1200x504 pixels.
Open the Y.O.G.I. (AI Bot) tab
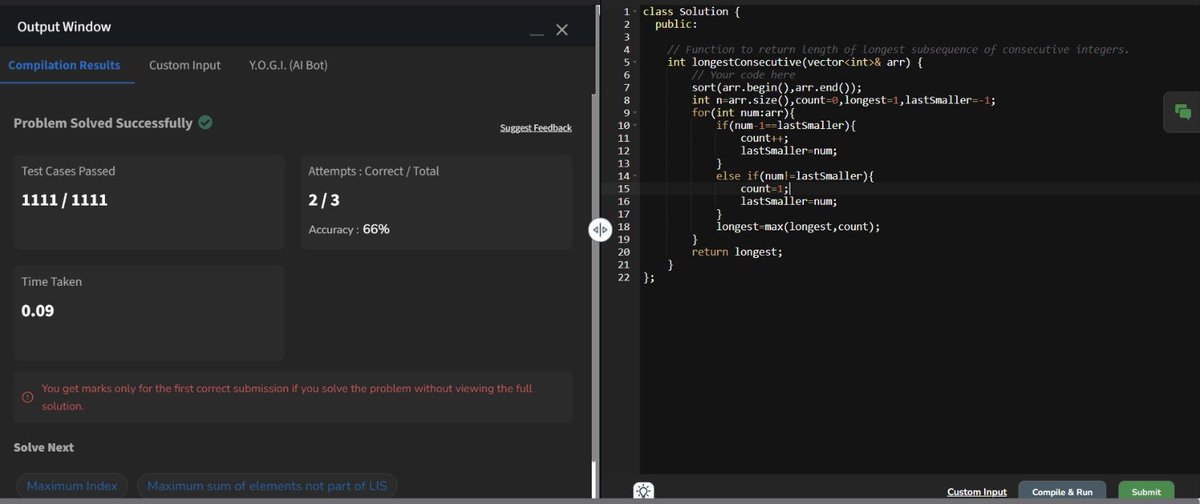click(x=288, y=65)
